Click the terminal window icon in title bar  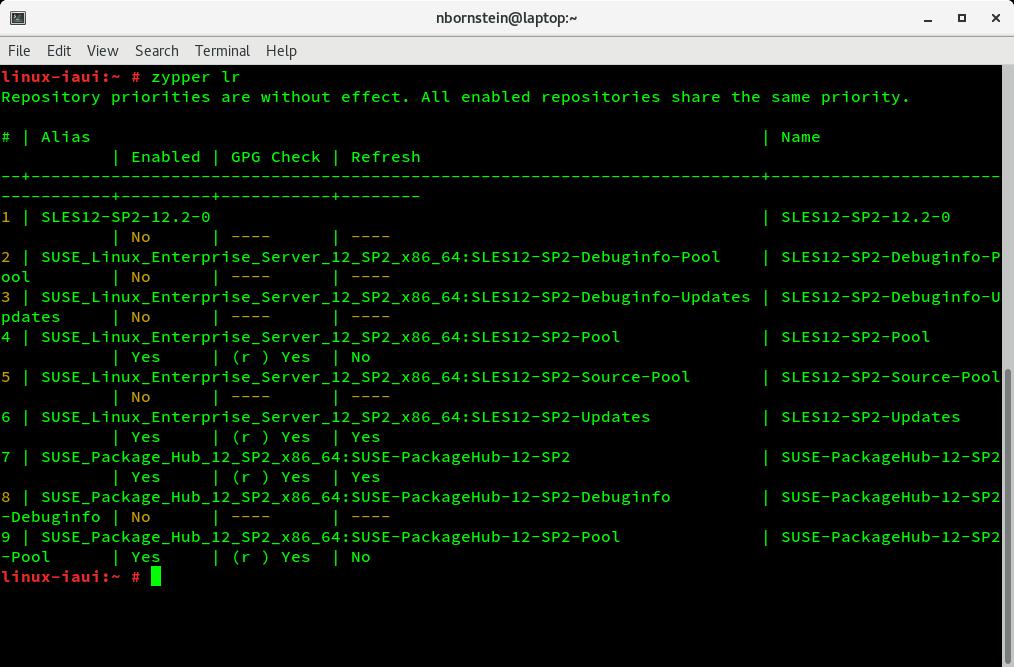[x=18, y=18]
